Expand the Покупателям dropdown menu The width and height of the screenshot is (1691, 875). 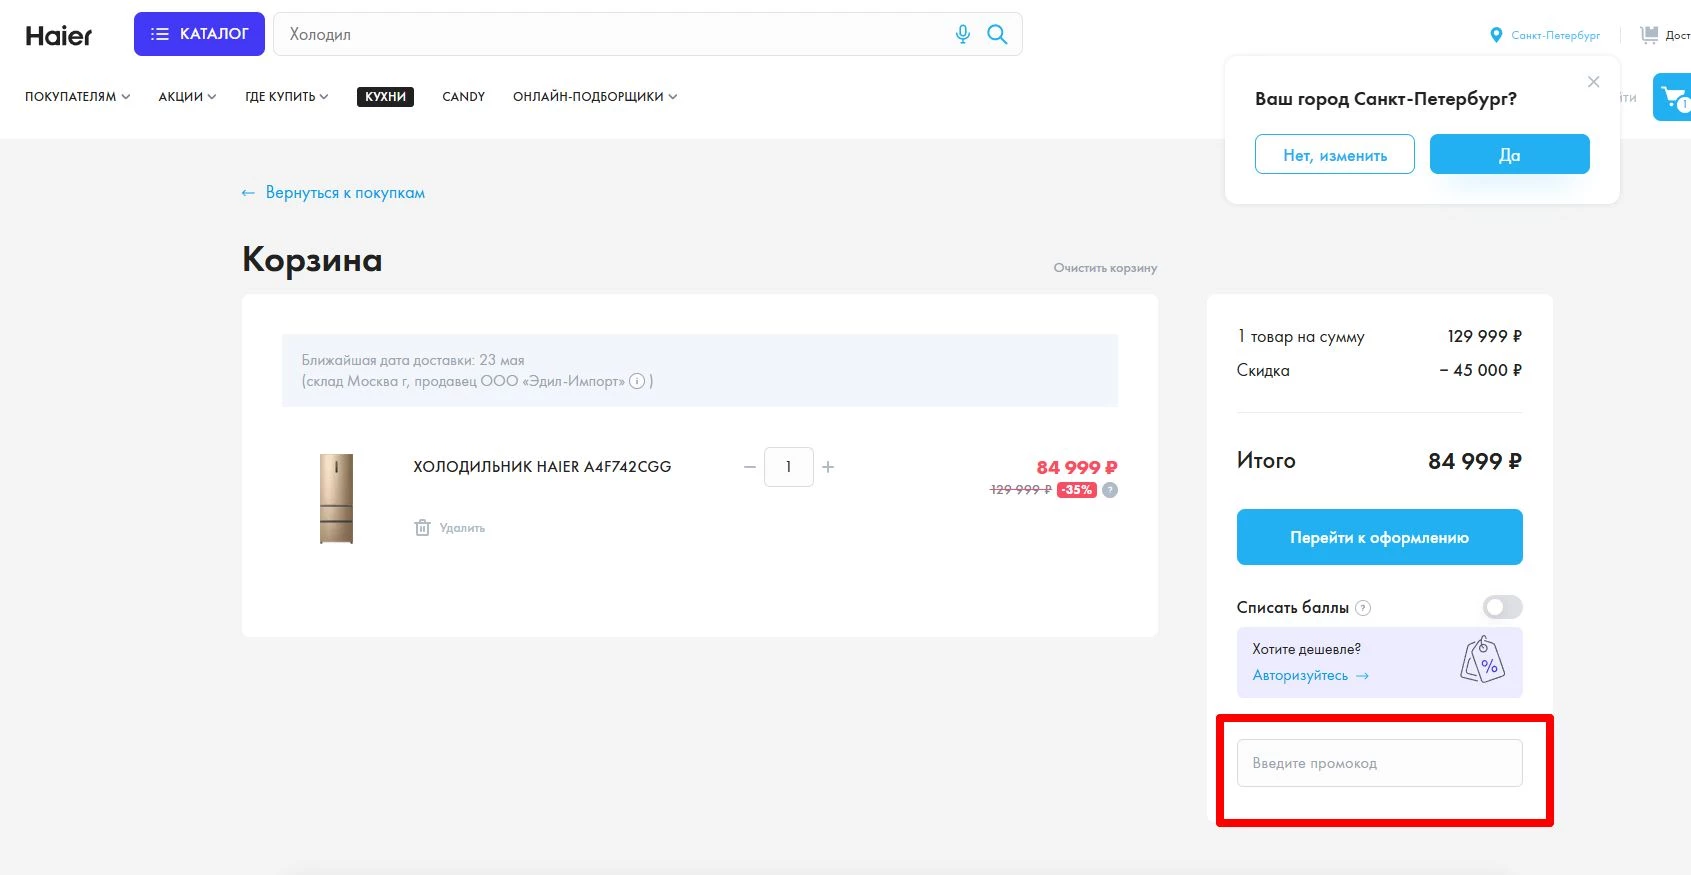coord(77,97)
